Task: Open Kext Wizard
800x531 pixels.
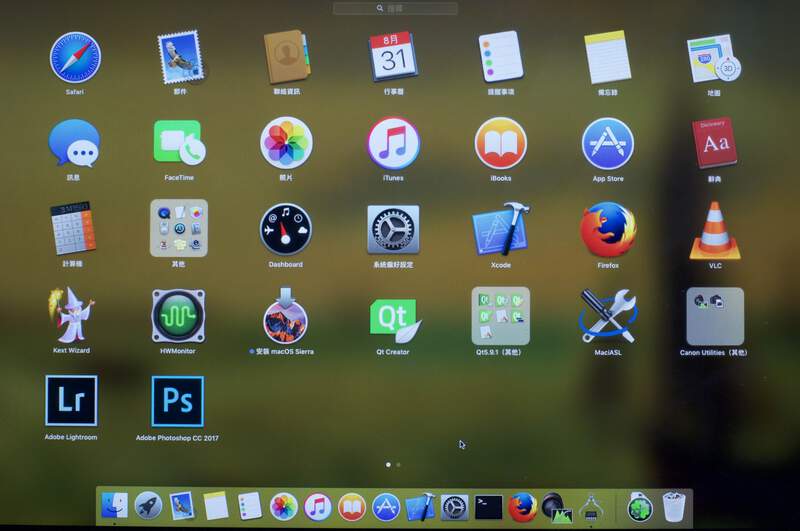Action: point(71,315)
